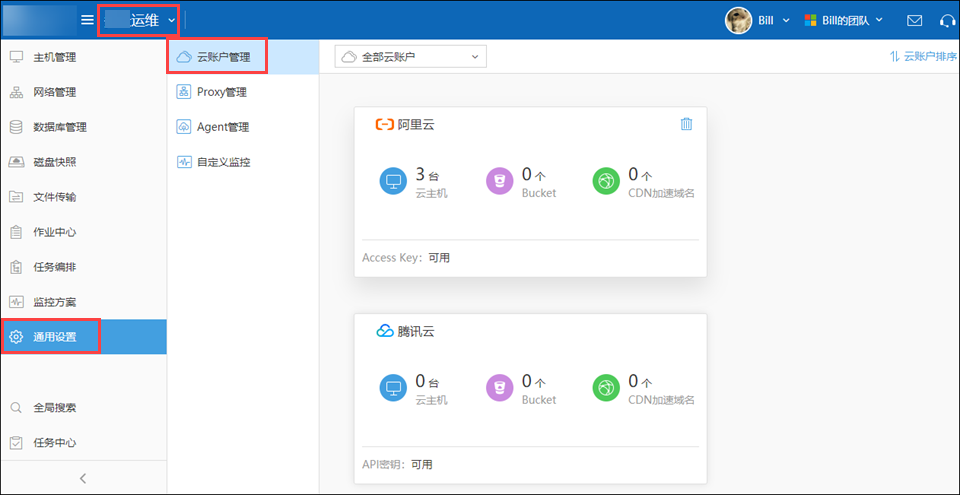The width and height of the screenshot is (960, 495).
Task: Open 数据库管理 in sidebar
Action: [x=83, y=127]
